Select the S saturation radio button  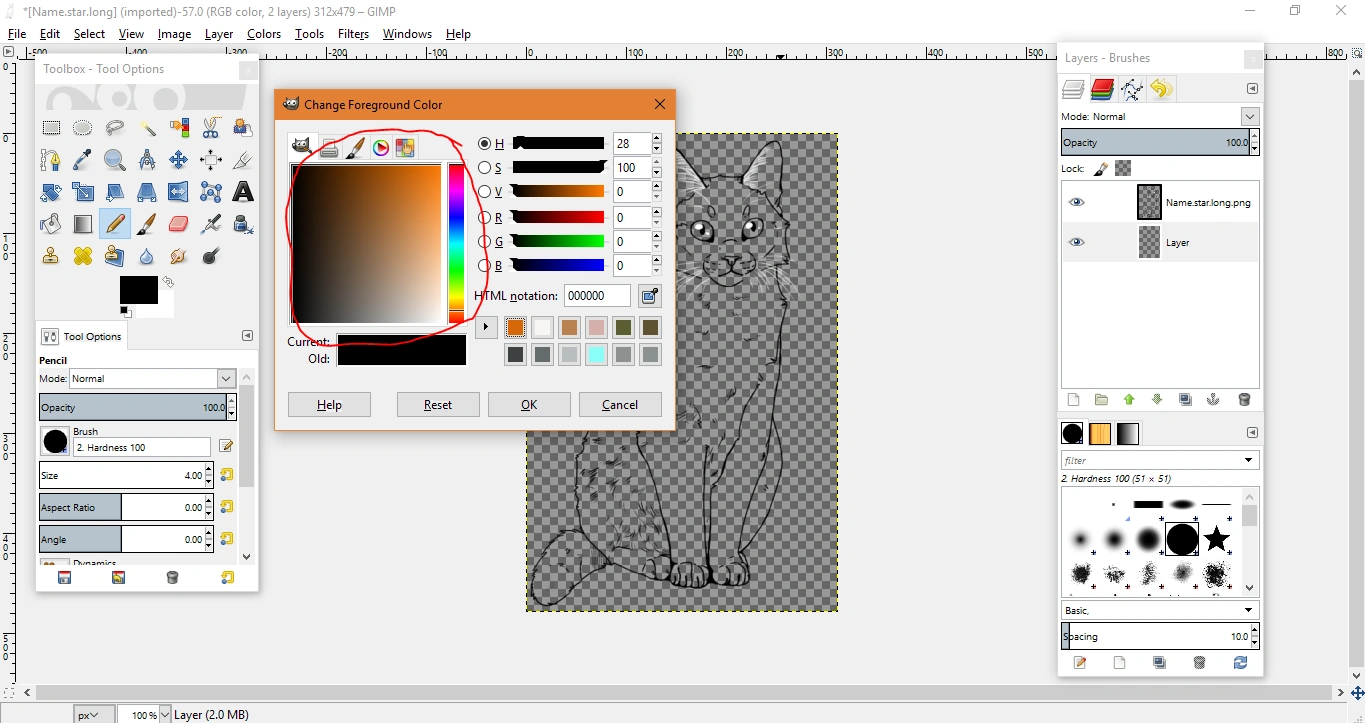[485, 168]
